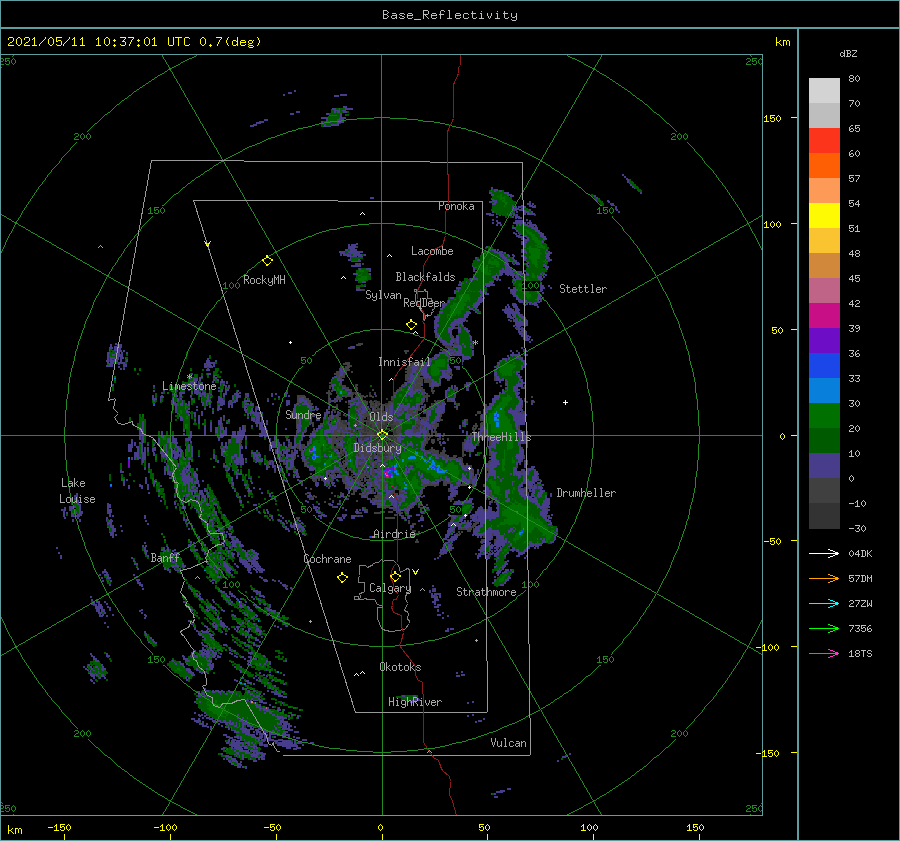Click the Didsbury town label
900x841 pixels.
point(377,448)
